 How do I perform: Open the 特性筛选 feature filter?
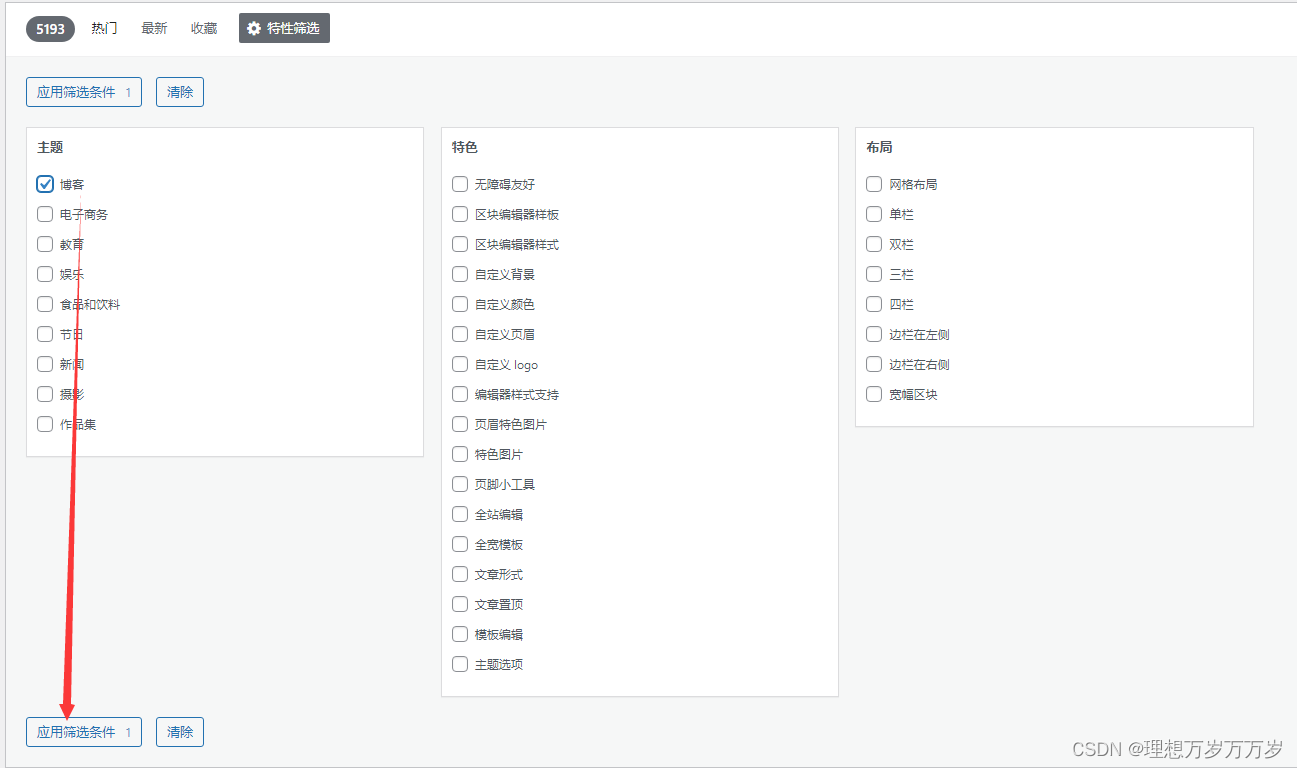pyautogui.click(x=284, y=28)
